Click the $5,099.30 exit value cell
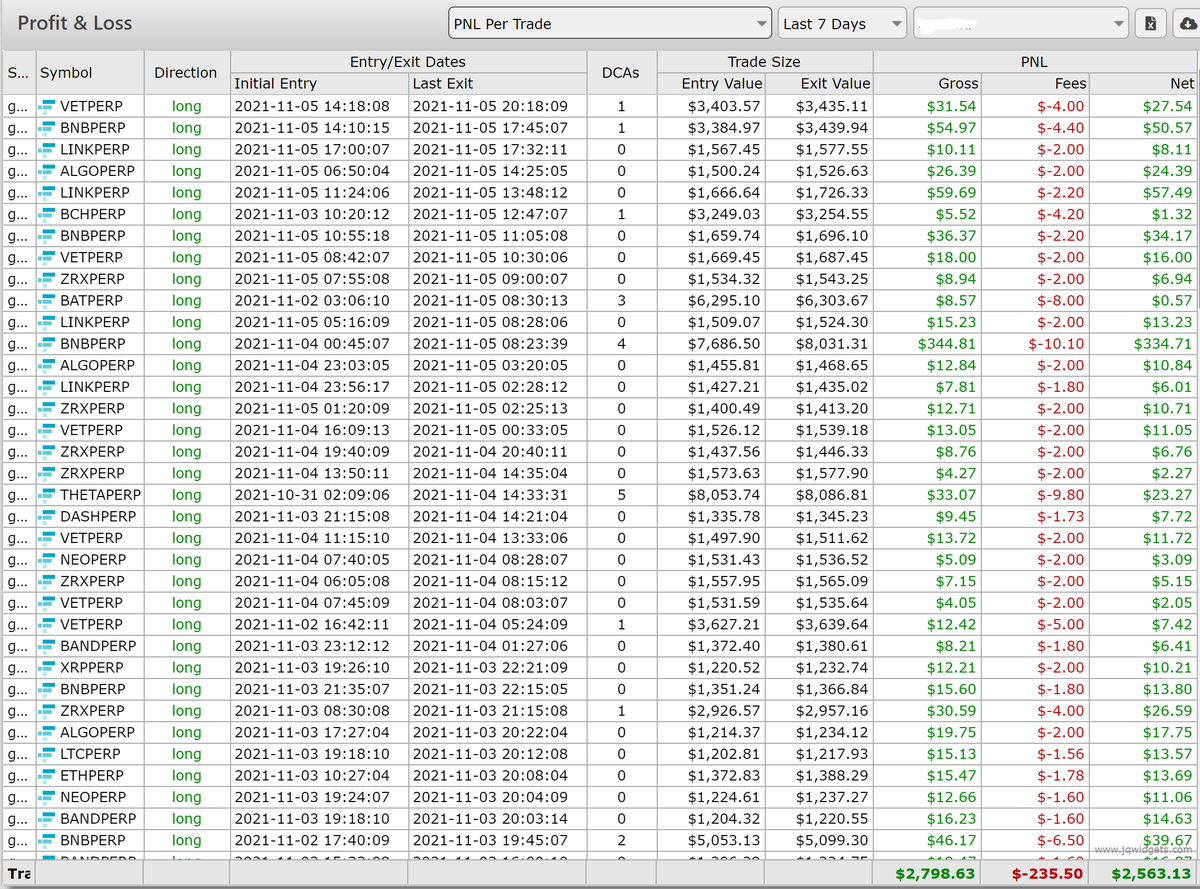This screenshot has height=889, width=1200. click(819, 841)
